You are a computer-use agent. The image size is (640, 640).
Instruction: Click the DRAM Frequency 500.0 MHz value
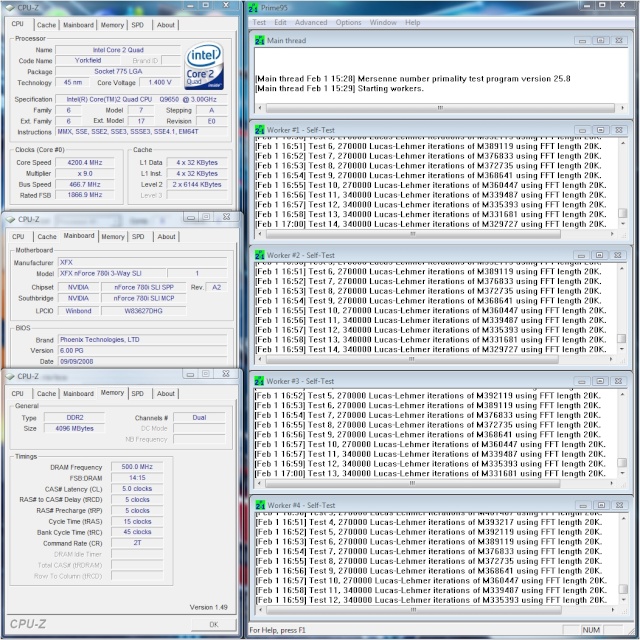tap(137, 467)
